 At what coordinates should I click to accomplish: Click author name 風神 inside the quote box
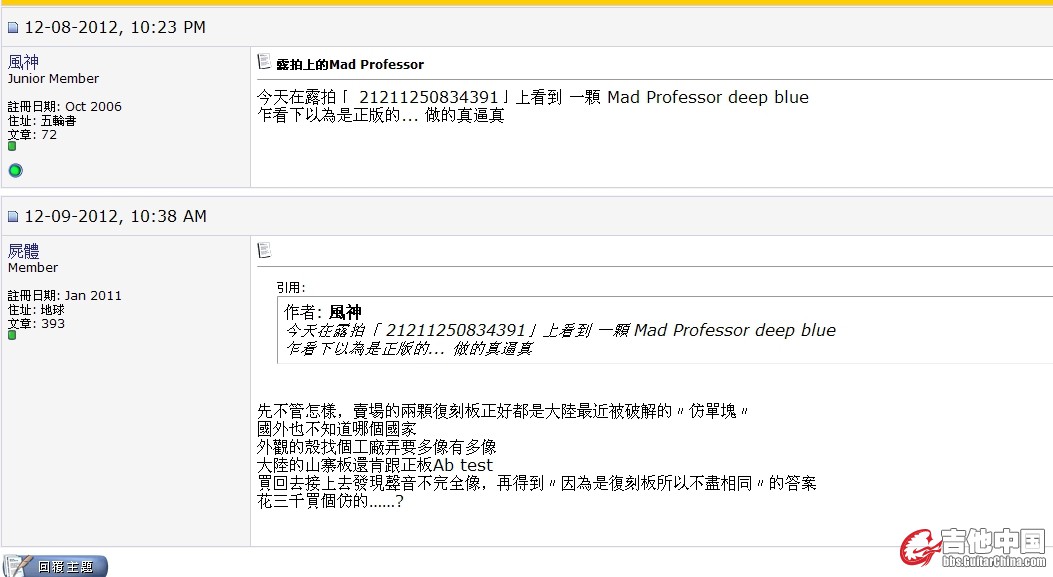point(345,312)
